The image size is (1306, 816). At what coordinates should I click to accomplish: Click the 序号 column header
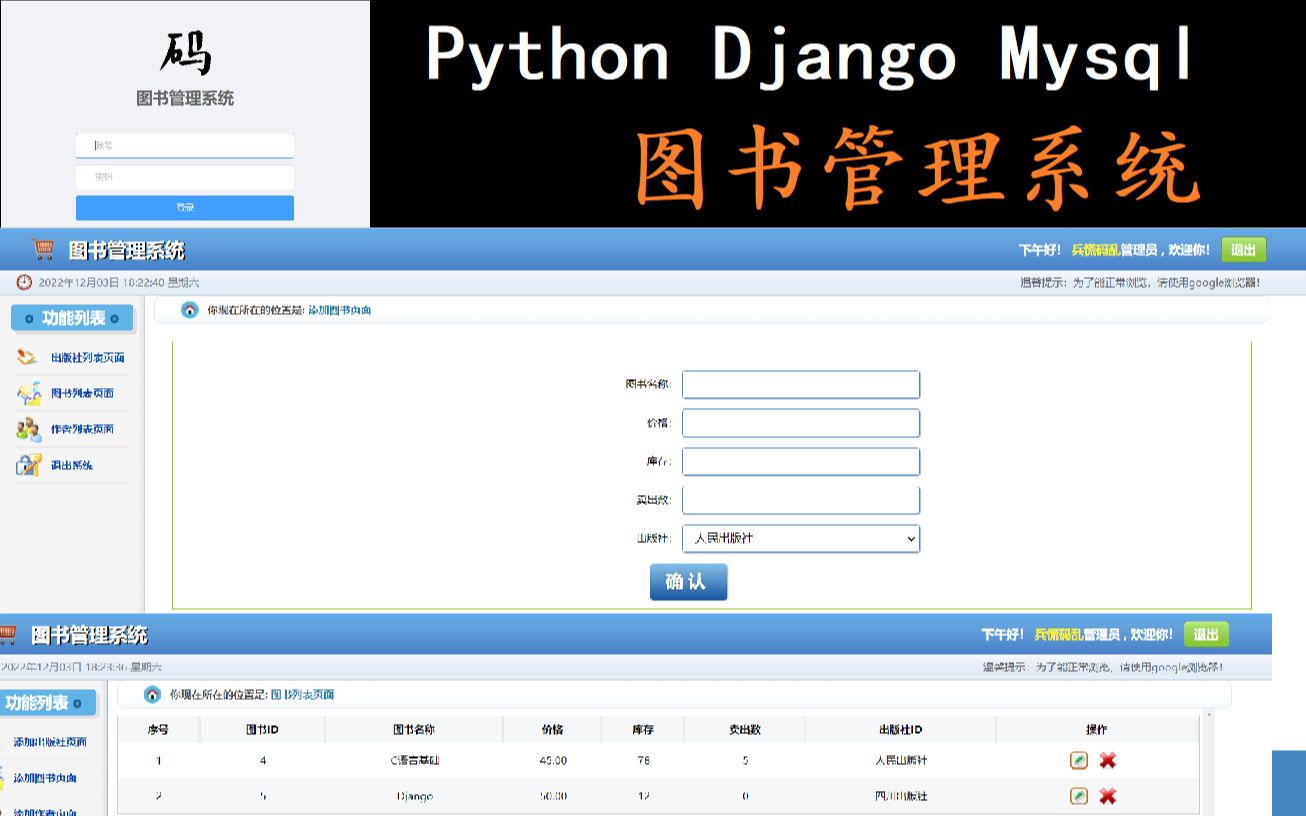158,730
